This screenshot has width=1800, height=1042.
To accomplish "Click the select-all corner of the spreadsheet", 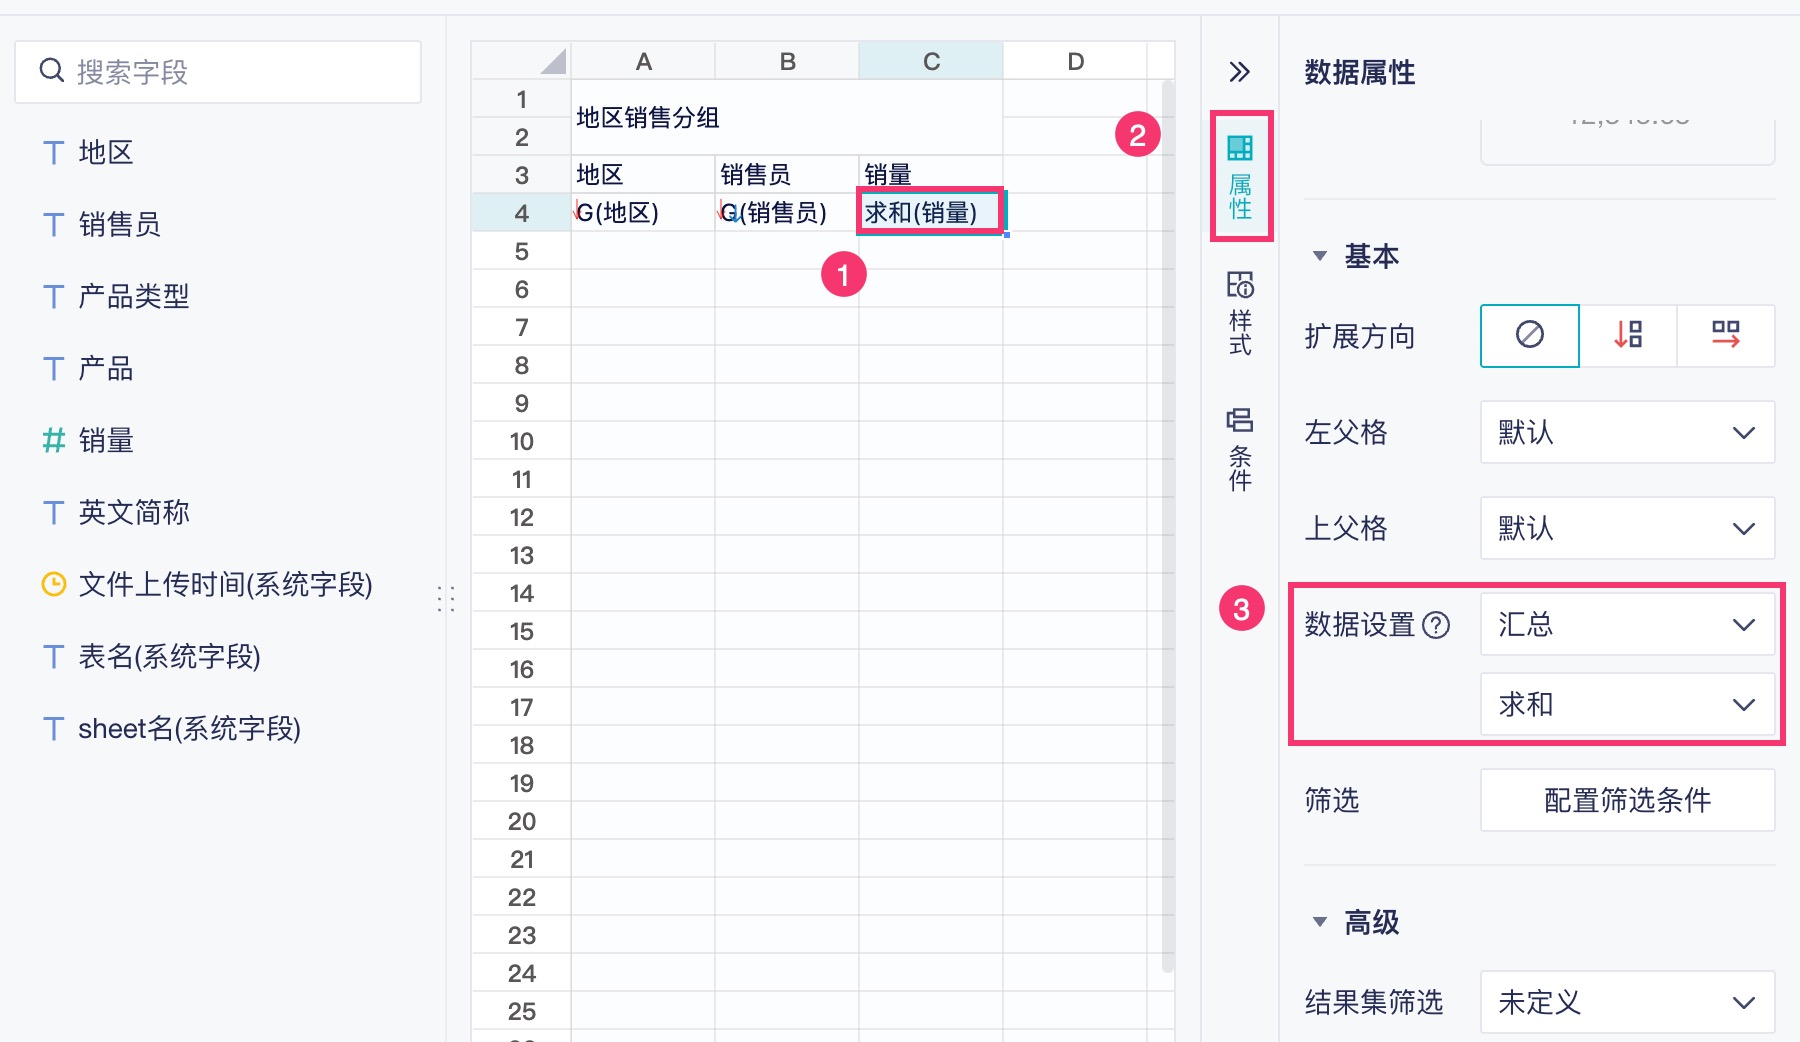I will point(521,61).
